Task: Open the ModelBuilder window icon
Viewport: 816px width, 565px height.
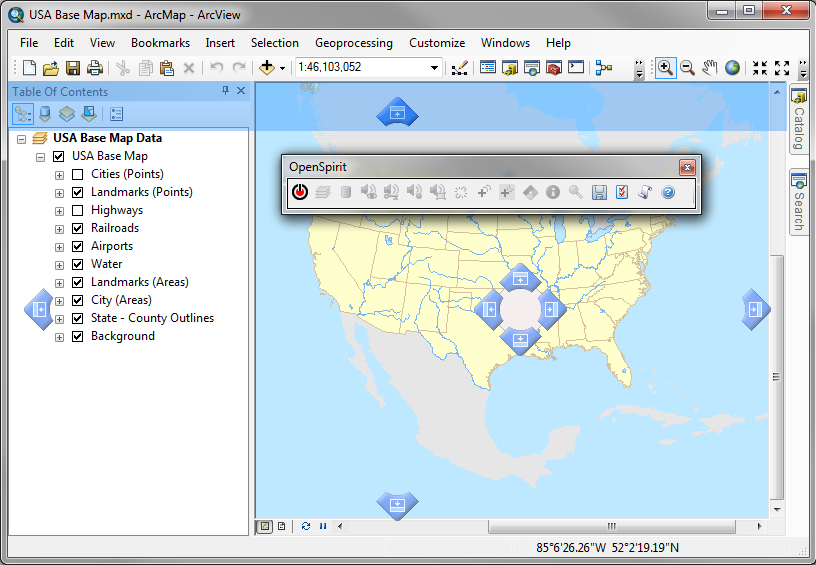Action: pyautogui.click(x=604, y=68)
